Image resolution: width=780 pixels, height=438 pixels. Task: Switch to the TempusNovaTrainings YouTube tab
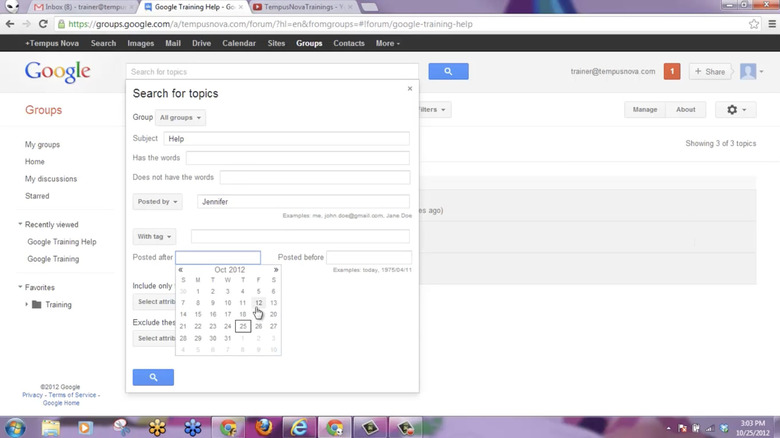(x=303, y=7)
